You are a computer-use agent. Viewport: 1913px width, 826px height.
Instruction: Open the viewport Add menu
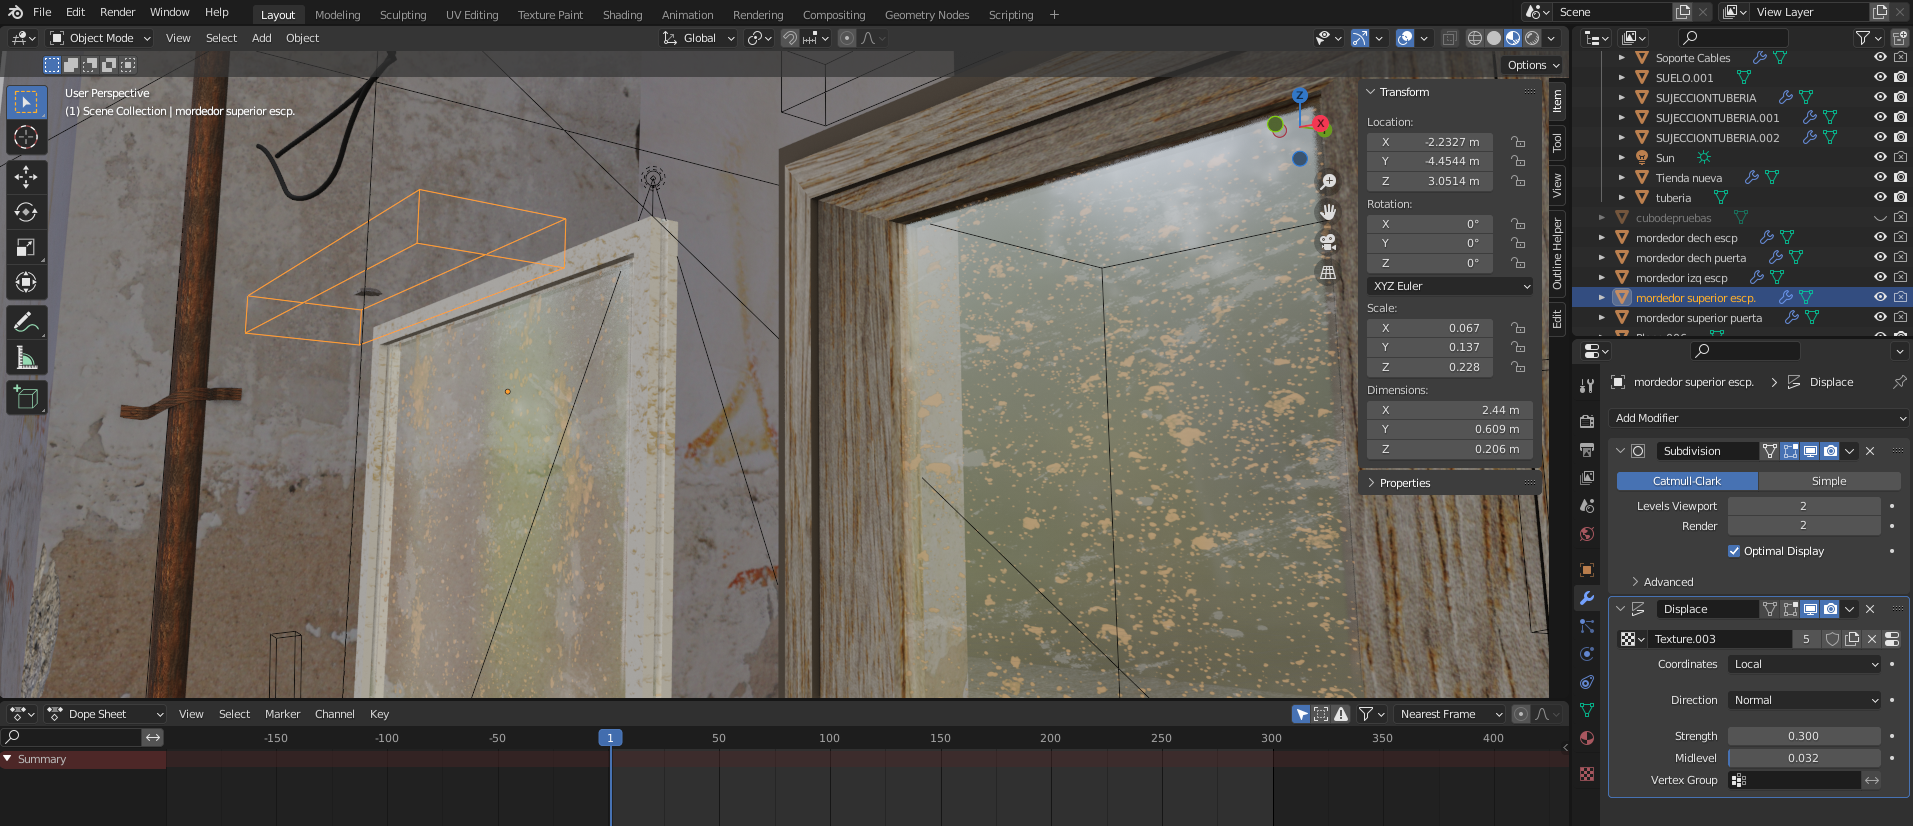pos(262,38)
